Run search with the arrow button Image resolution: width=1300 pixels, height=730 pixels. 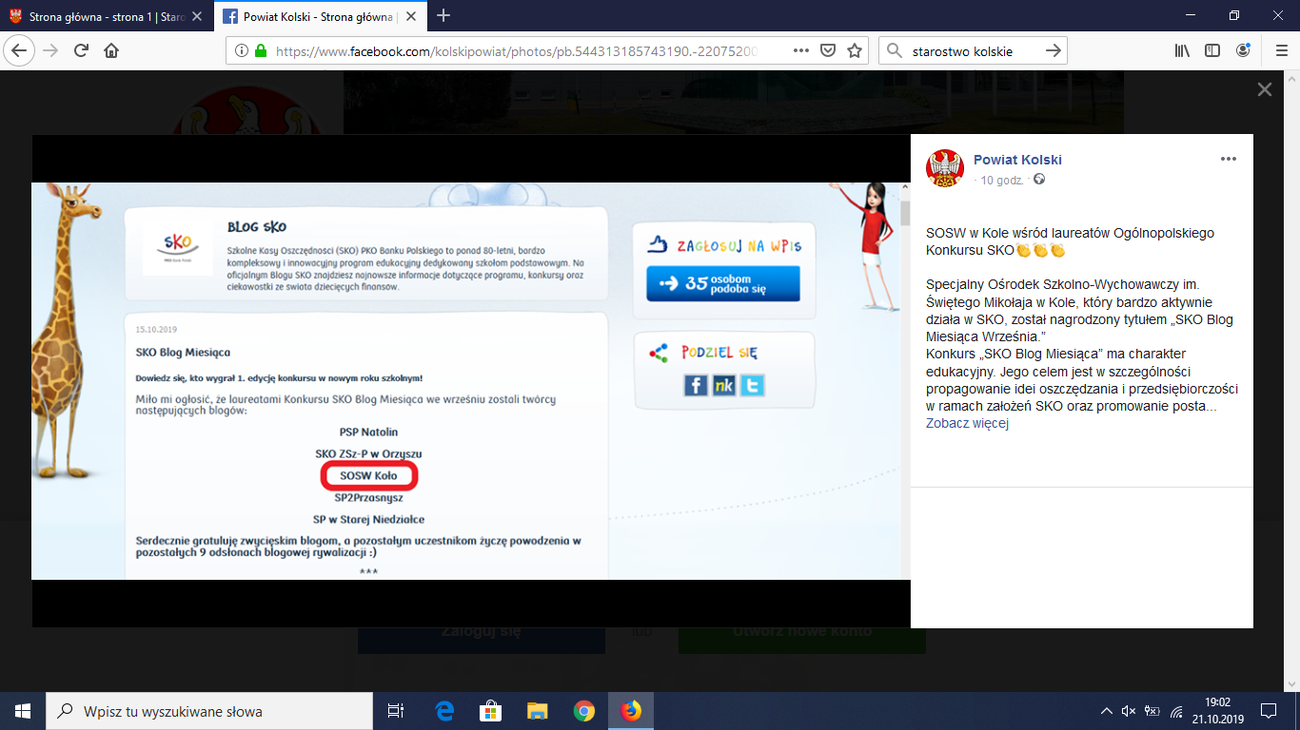pyautogui.click(x=1053, y=50)
